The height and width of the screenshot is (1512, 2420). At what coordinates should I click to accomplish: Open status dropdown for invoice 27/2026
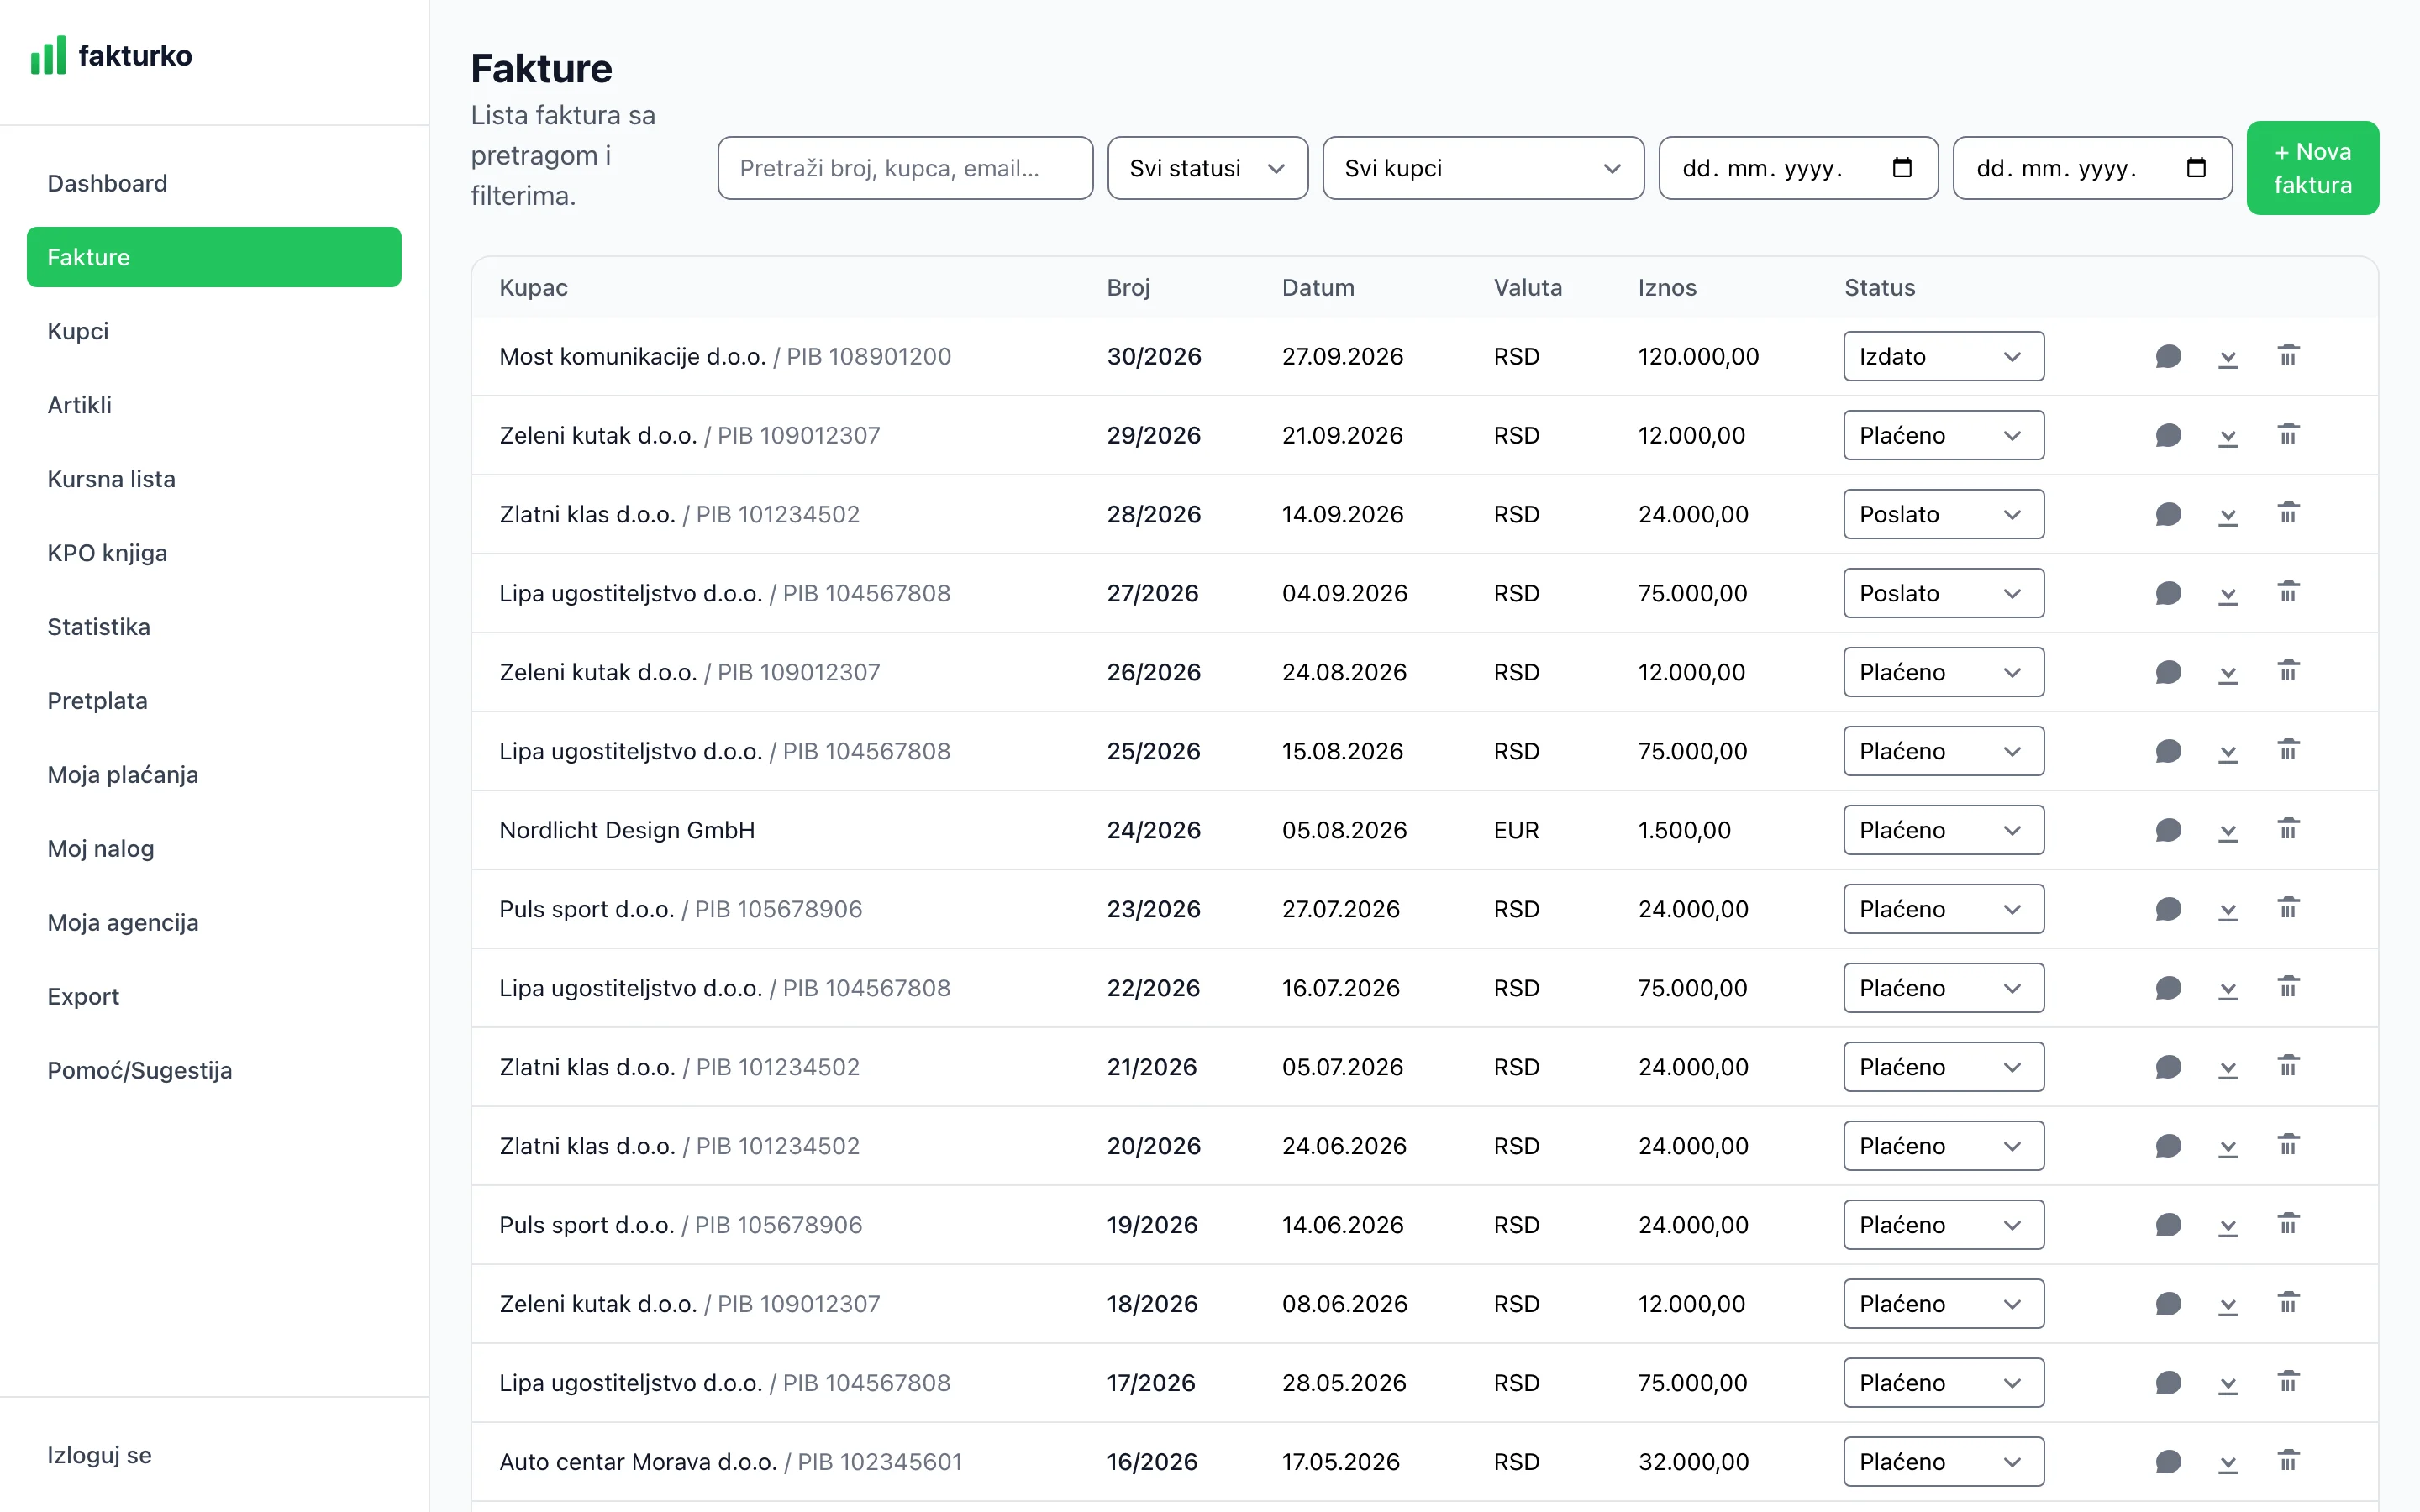pos(1943,594)
